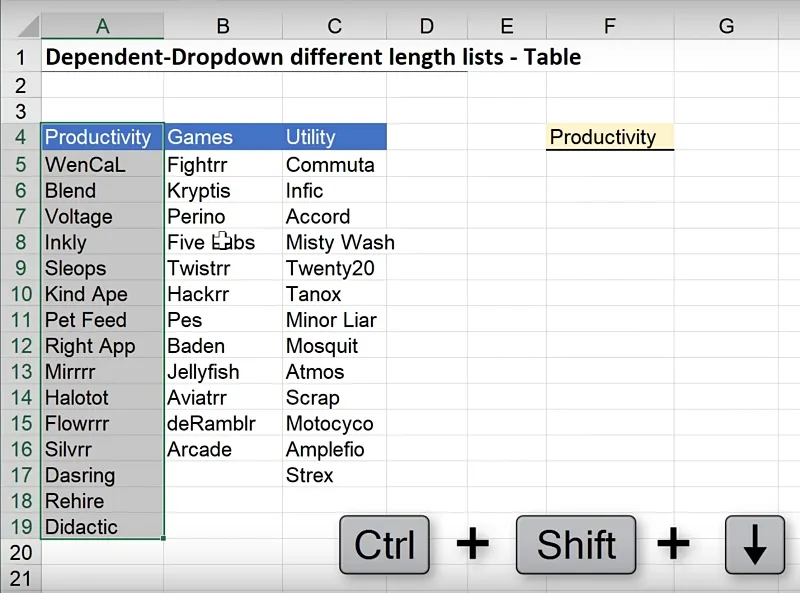Click the Shift key overlay
800x593 pixels.
[x=576, y=545]
